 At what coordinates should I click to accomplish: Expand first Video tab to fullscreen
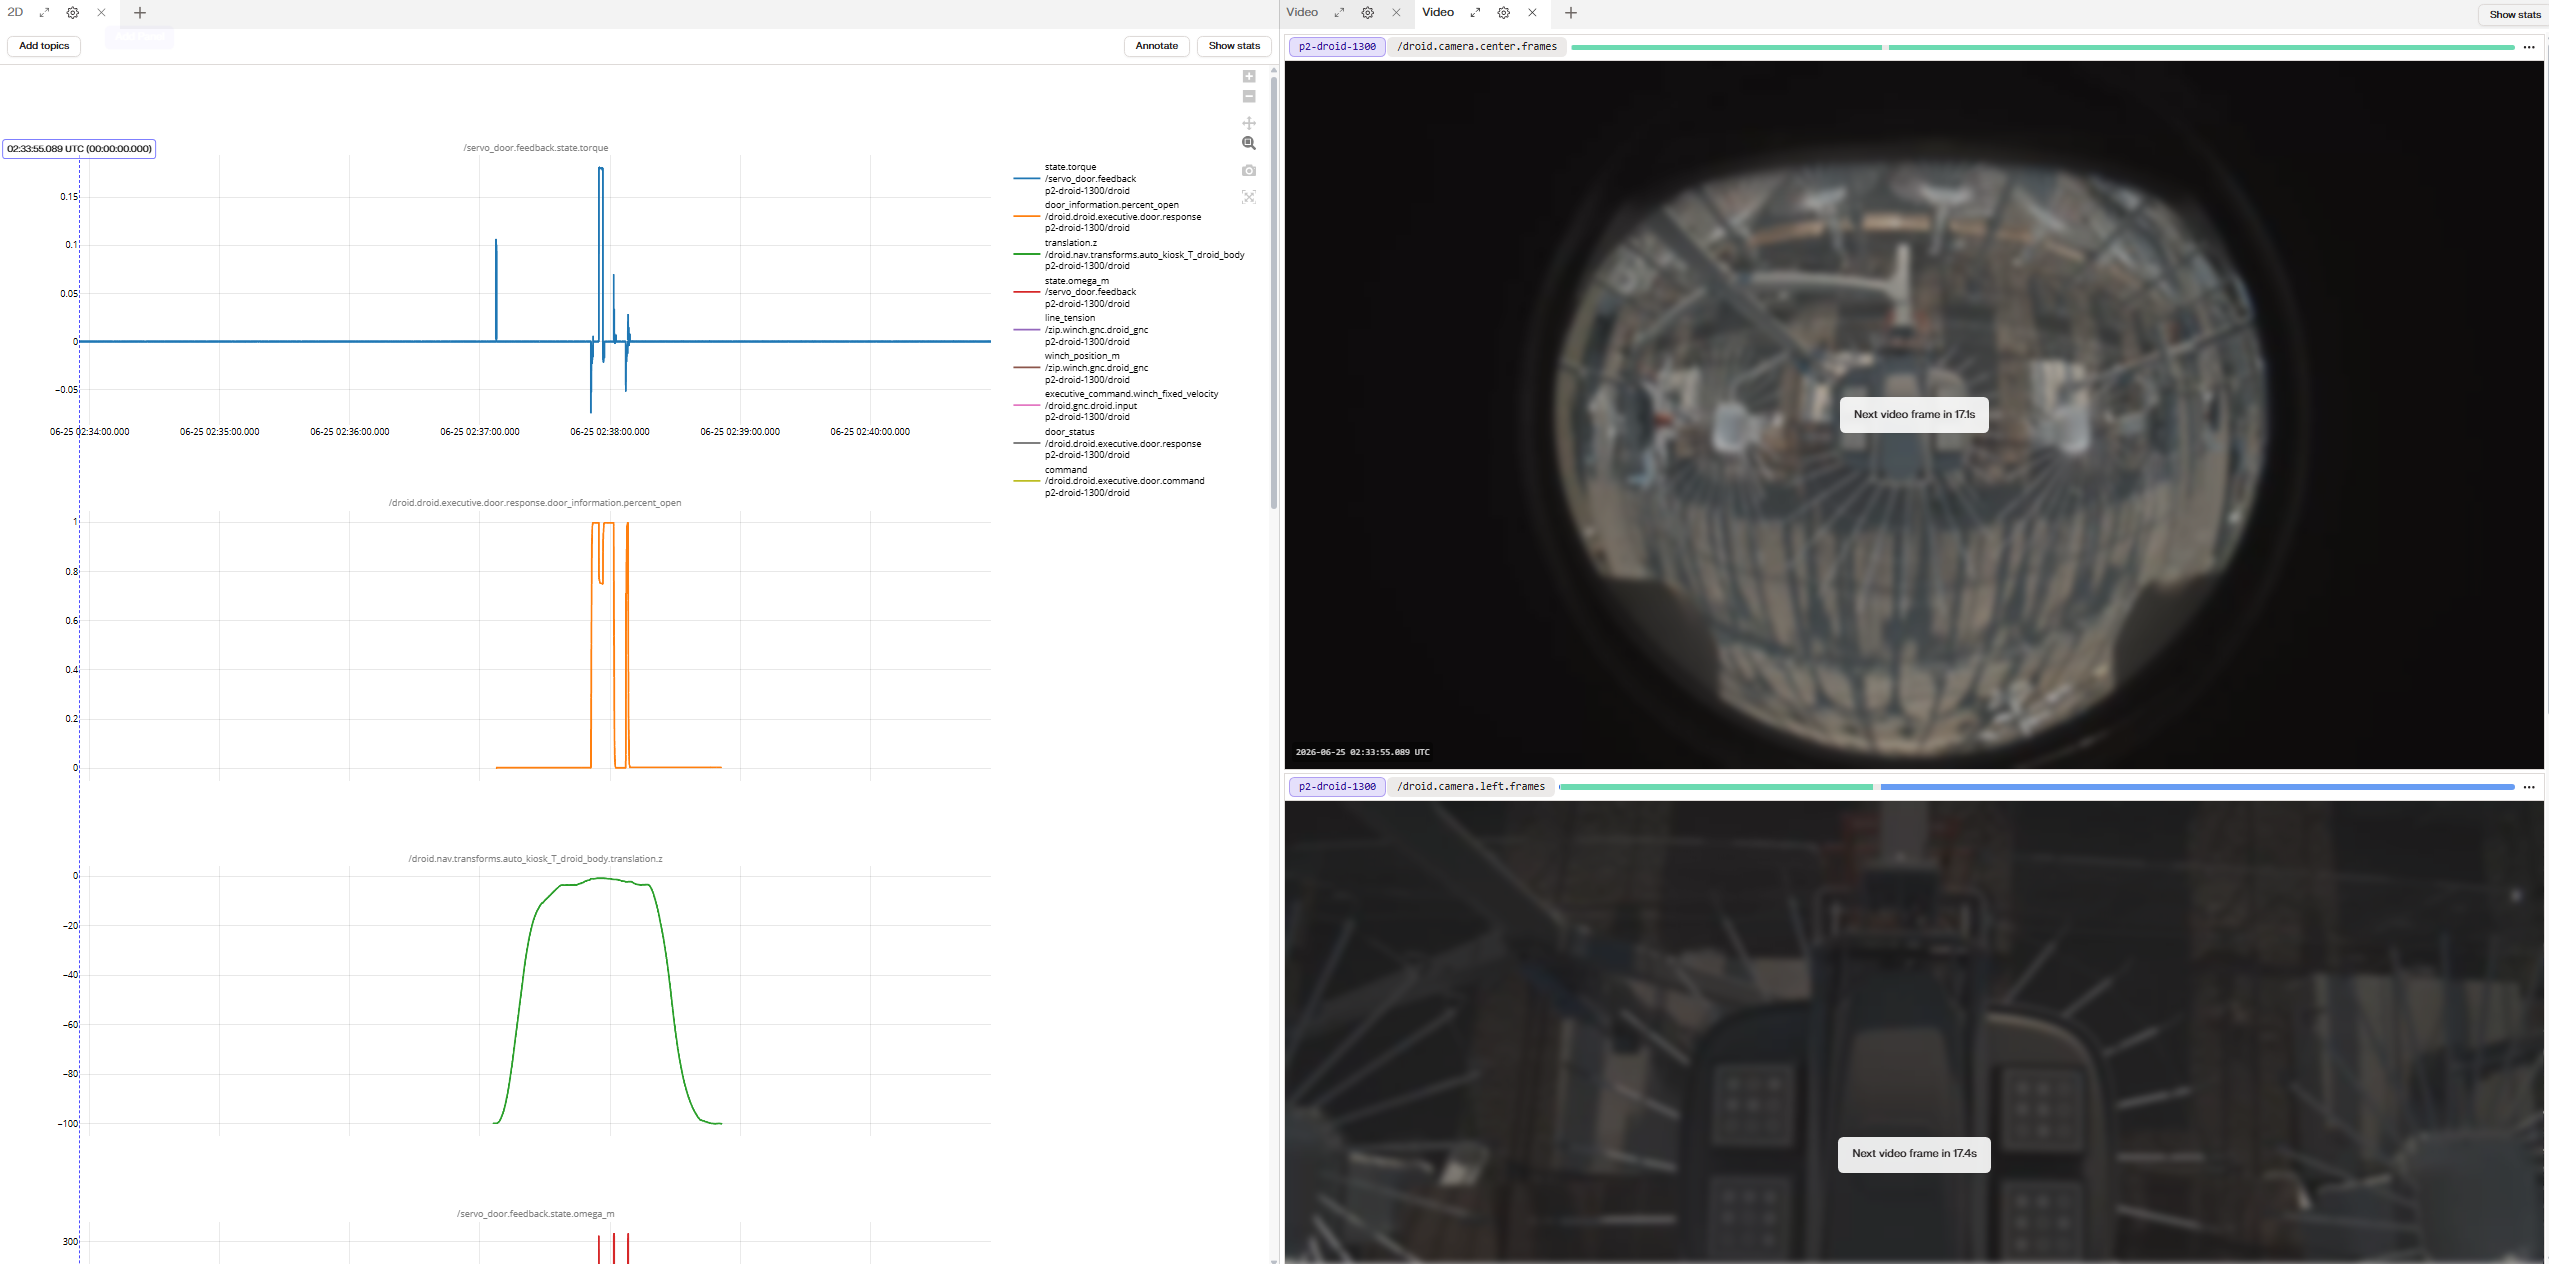point(1339,13)
